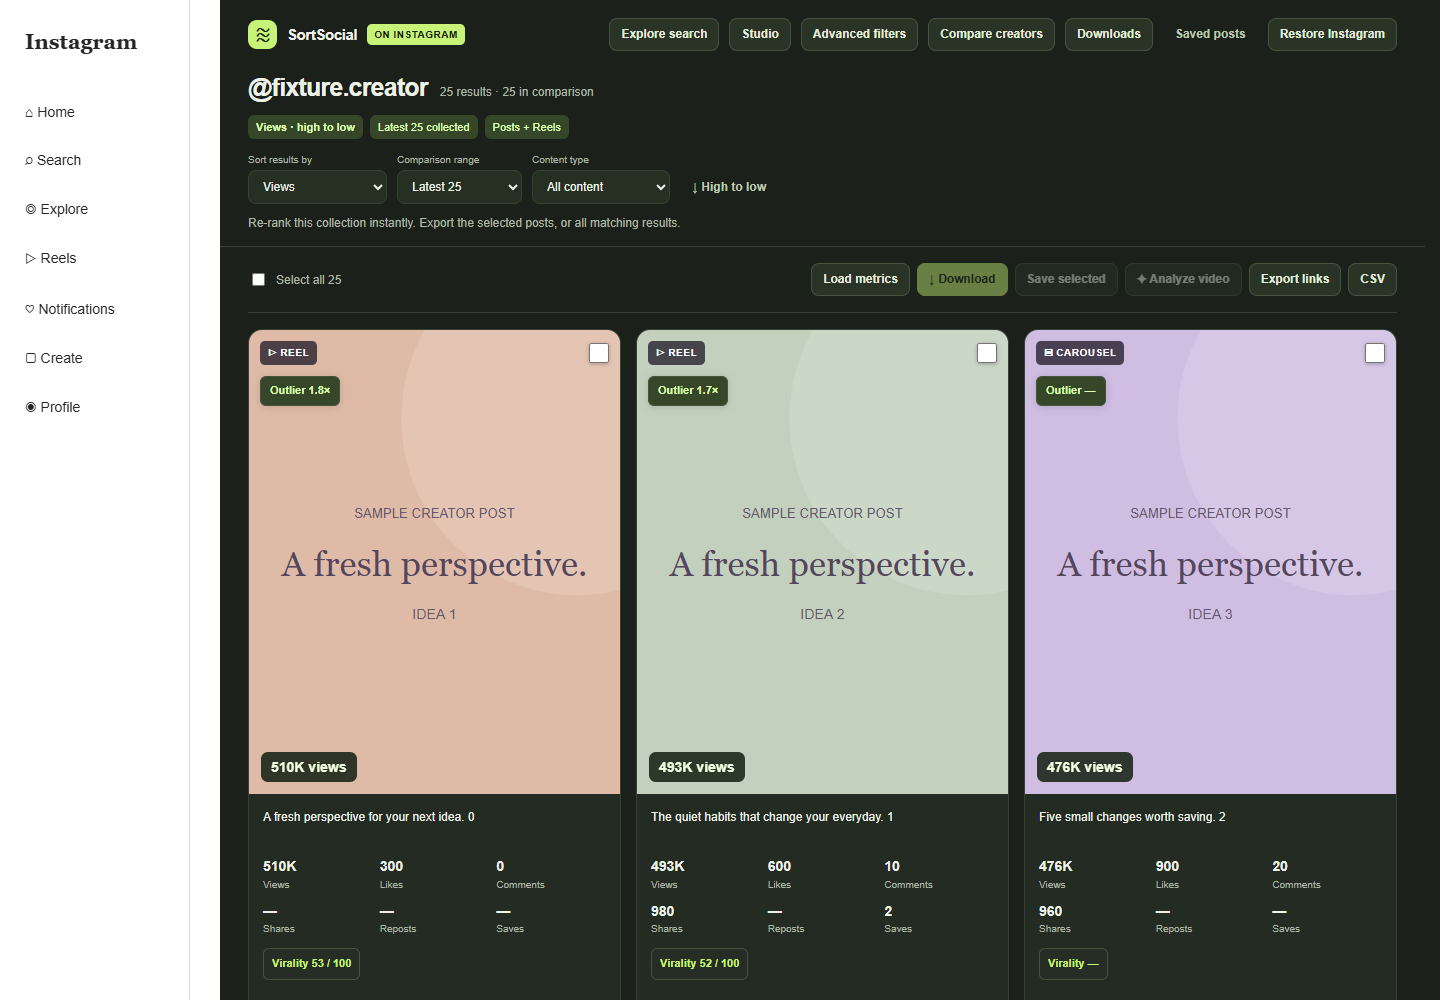Open the Content type All content dropdown
1440x1000 pixels.
pyautogui.click(x=601, y=187)
